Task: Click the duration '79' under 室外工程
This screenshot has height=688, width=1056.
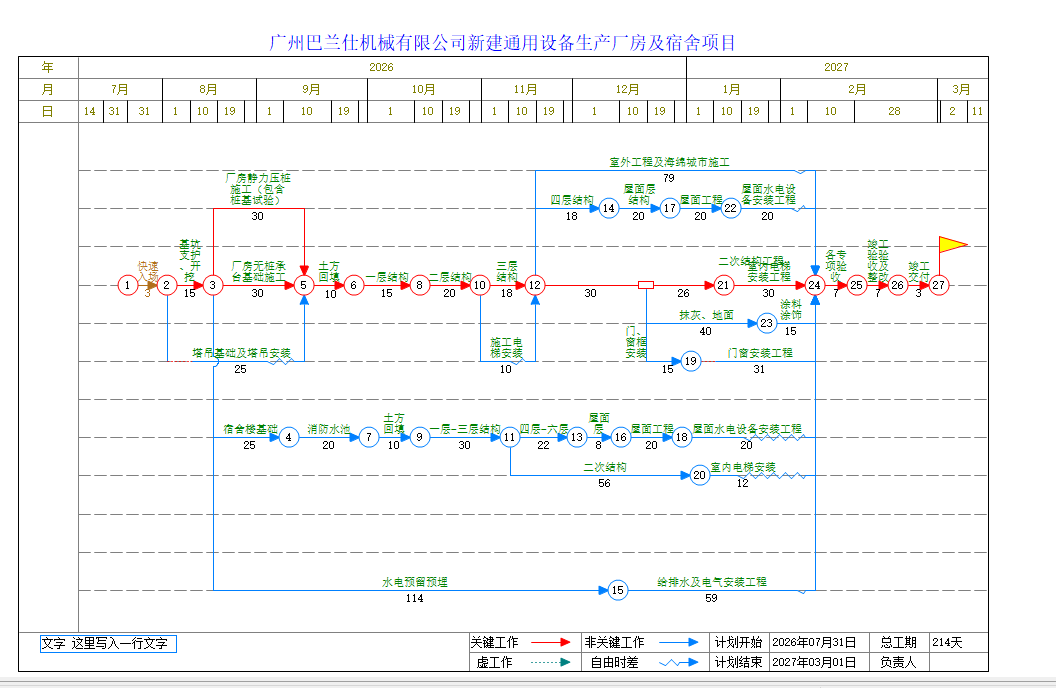Action: pos(669,178)
